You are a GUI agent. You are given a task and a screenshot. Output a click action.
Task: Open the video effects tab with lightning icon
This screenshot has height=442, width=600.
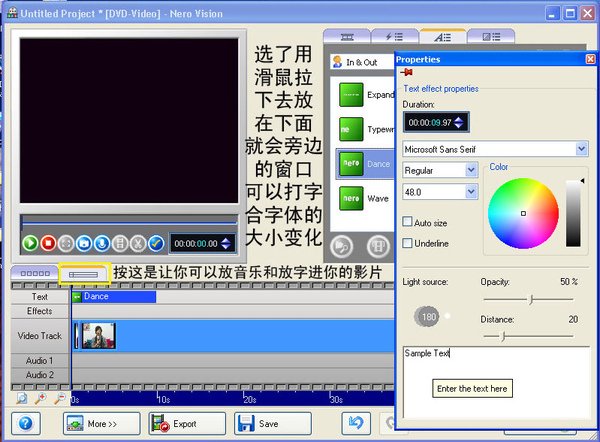coord(394,37)
